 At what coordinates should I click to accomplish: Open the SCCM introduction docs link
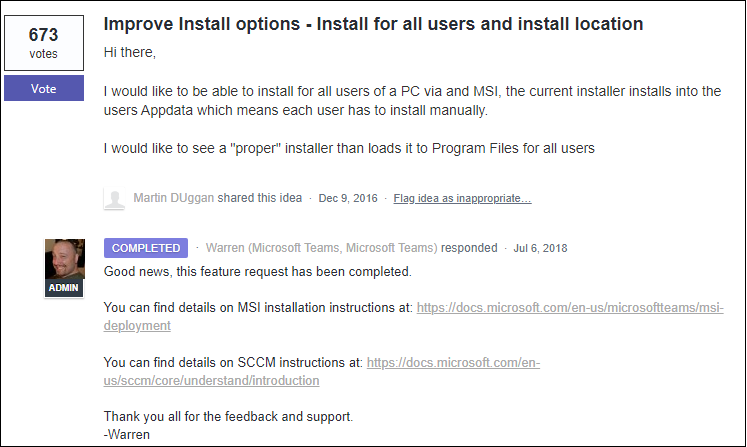click(x=322, y=371)
